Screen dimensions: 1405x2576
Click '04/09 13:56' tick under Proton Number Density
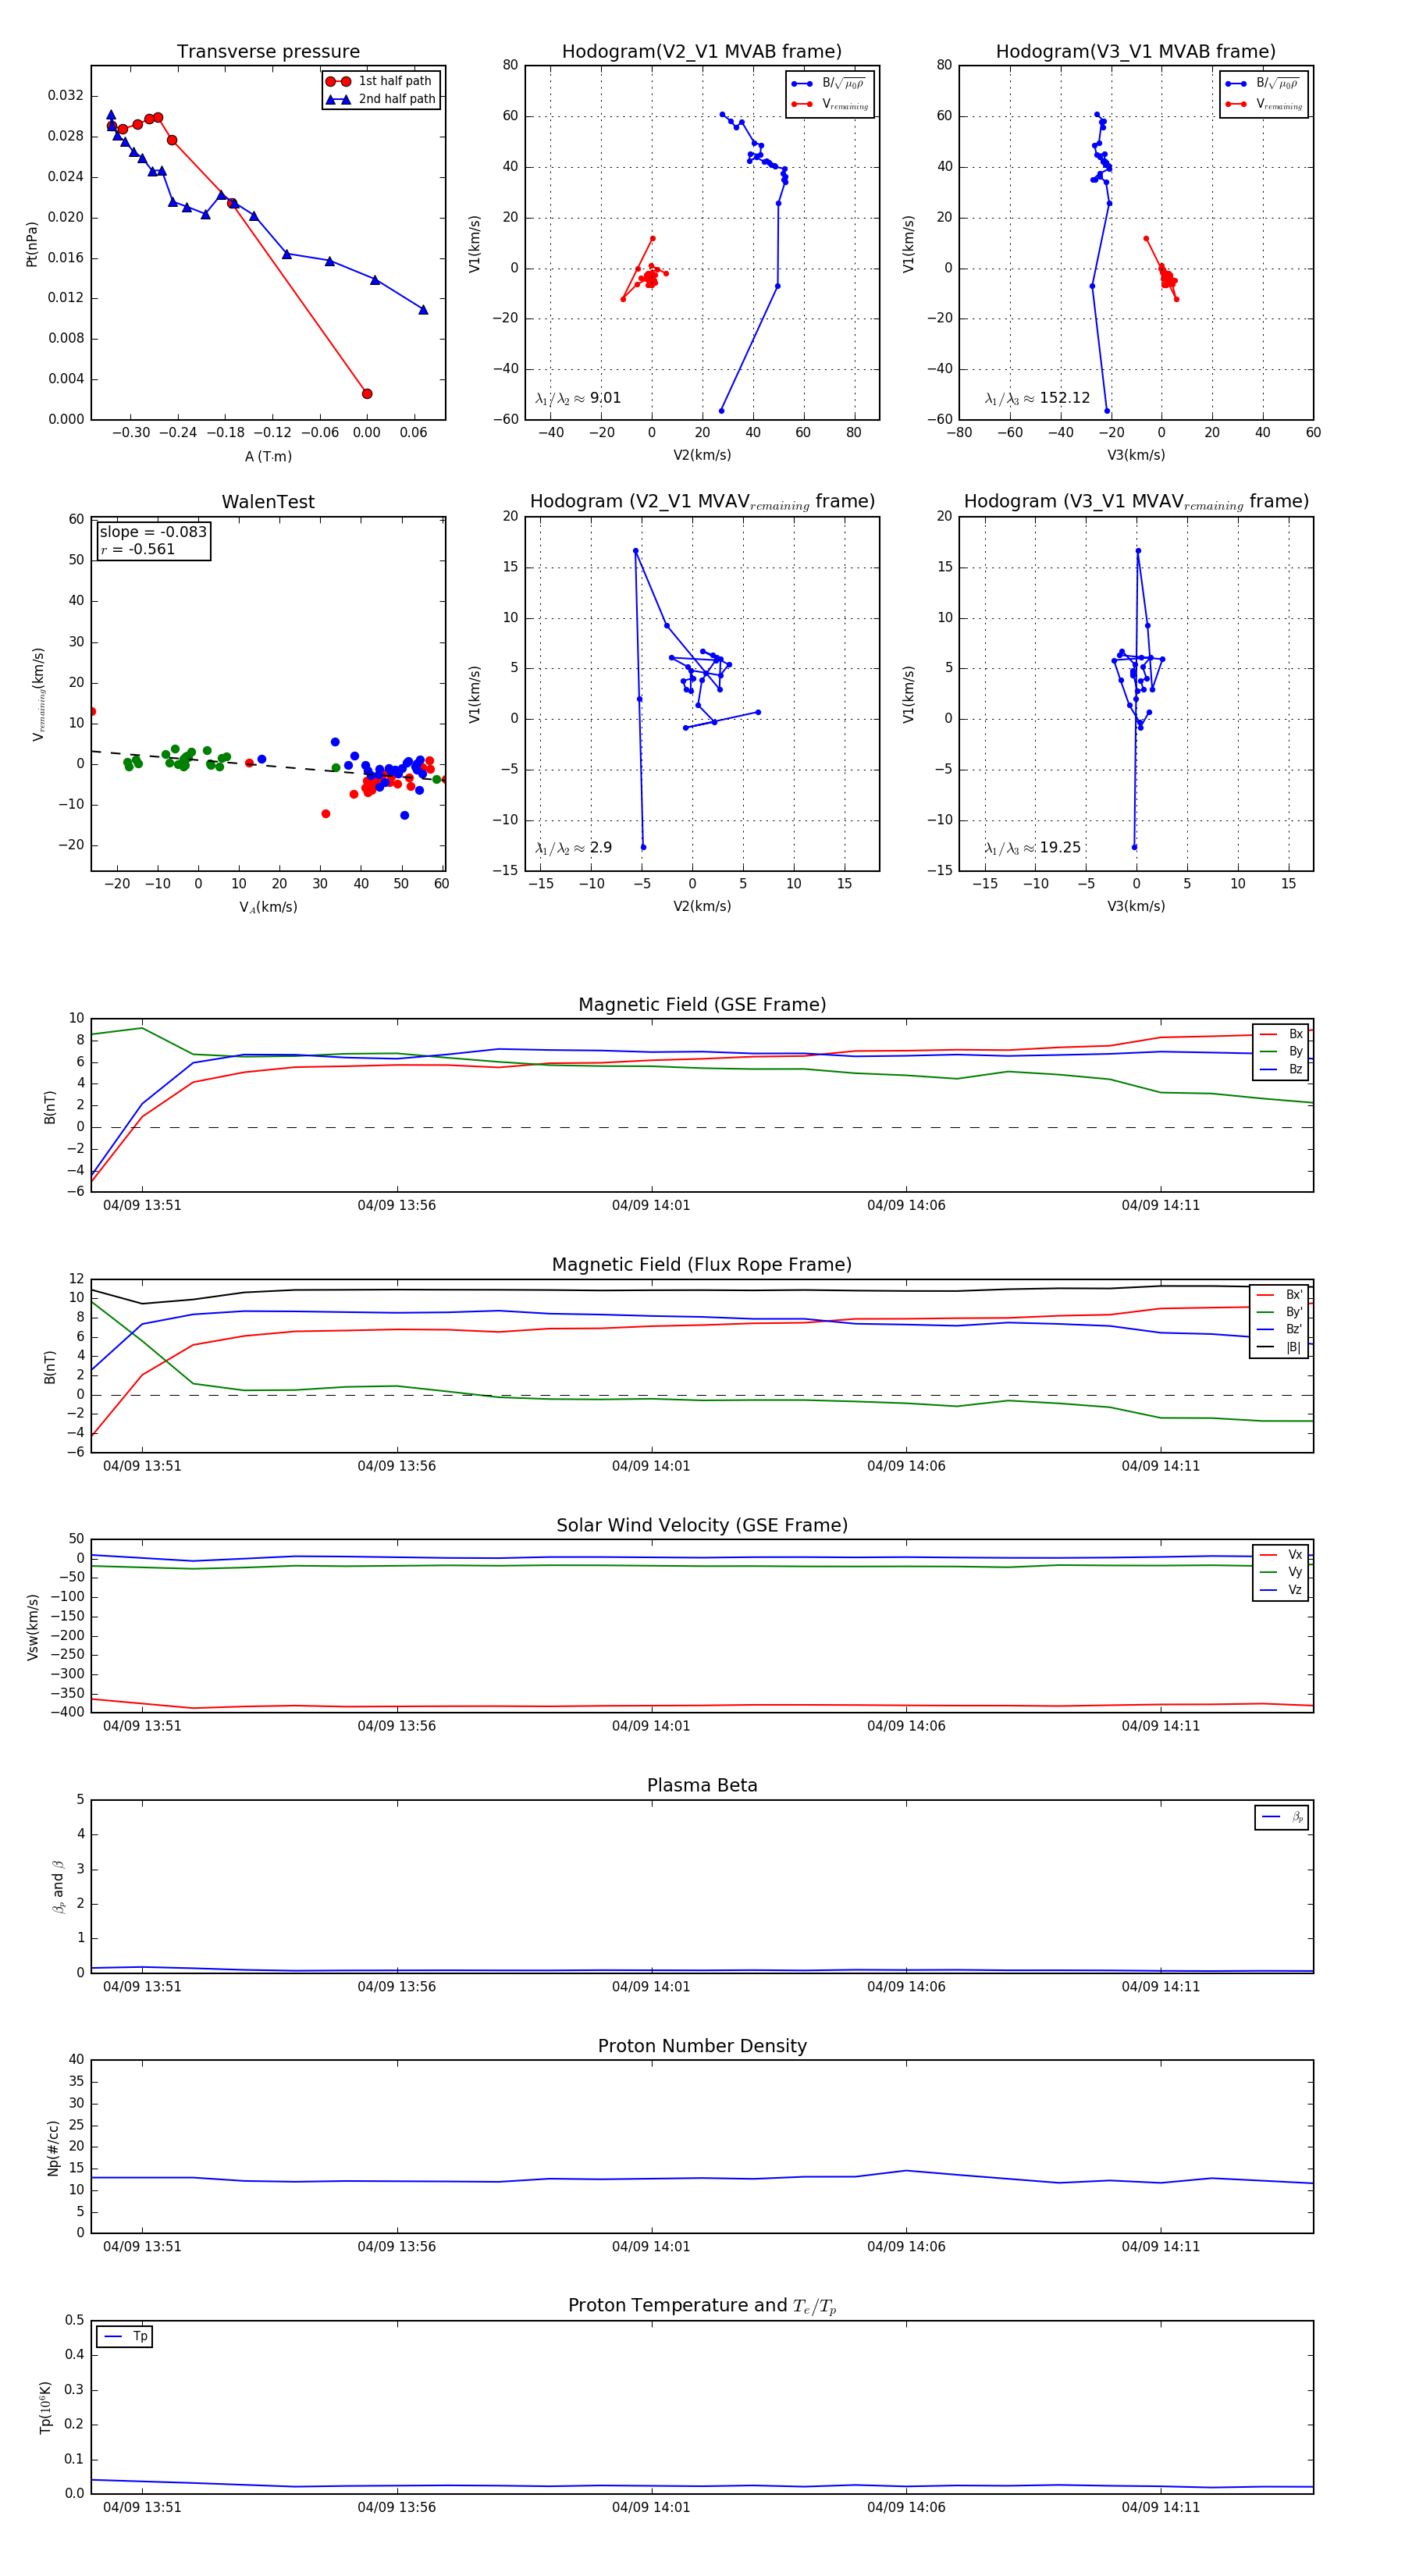pyautogui.click(x=397, y=2247)
